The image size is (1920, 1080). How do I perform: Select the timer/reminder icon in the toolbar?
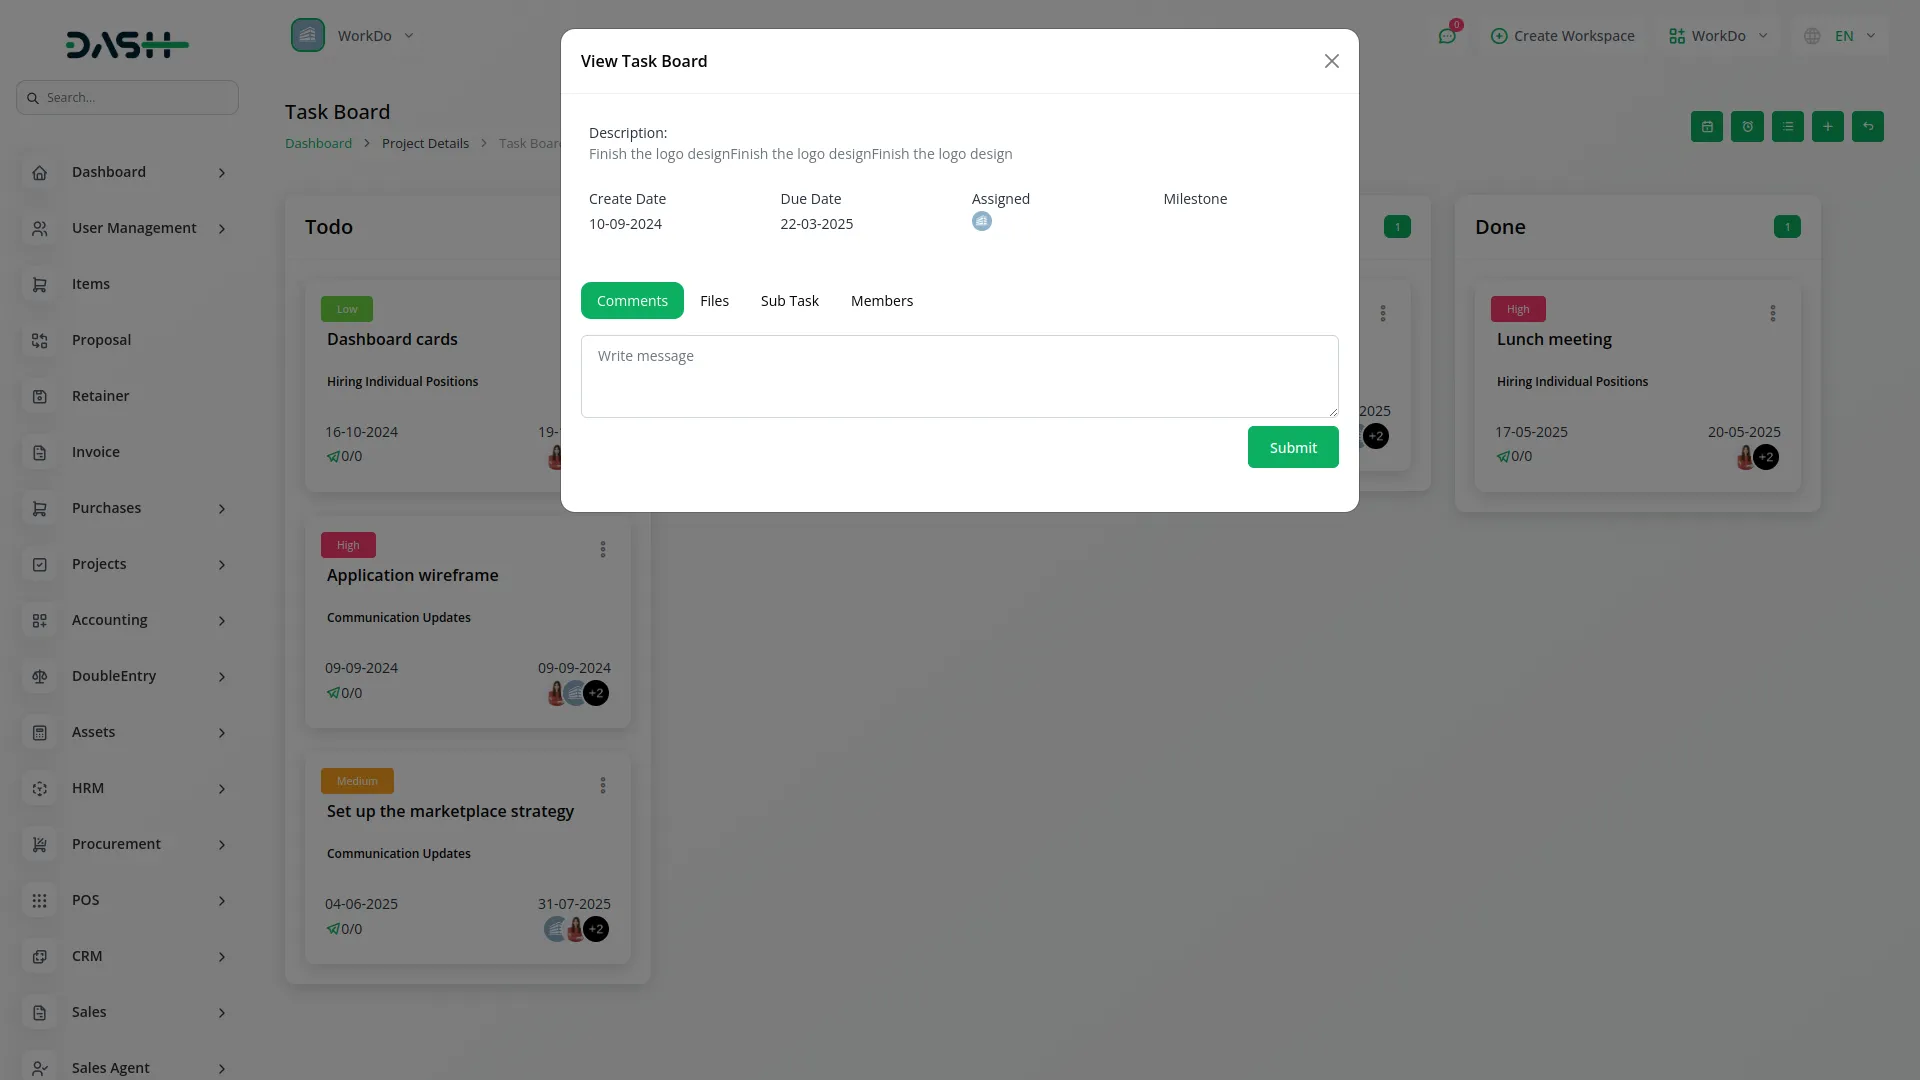click(x=1747, y=126)
